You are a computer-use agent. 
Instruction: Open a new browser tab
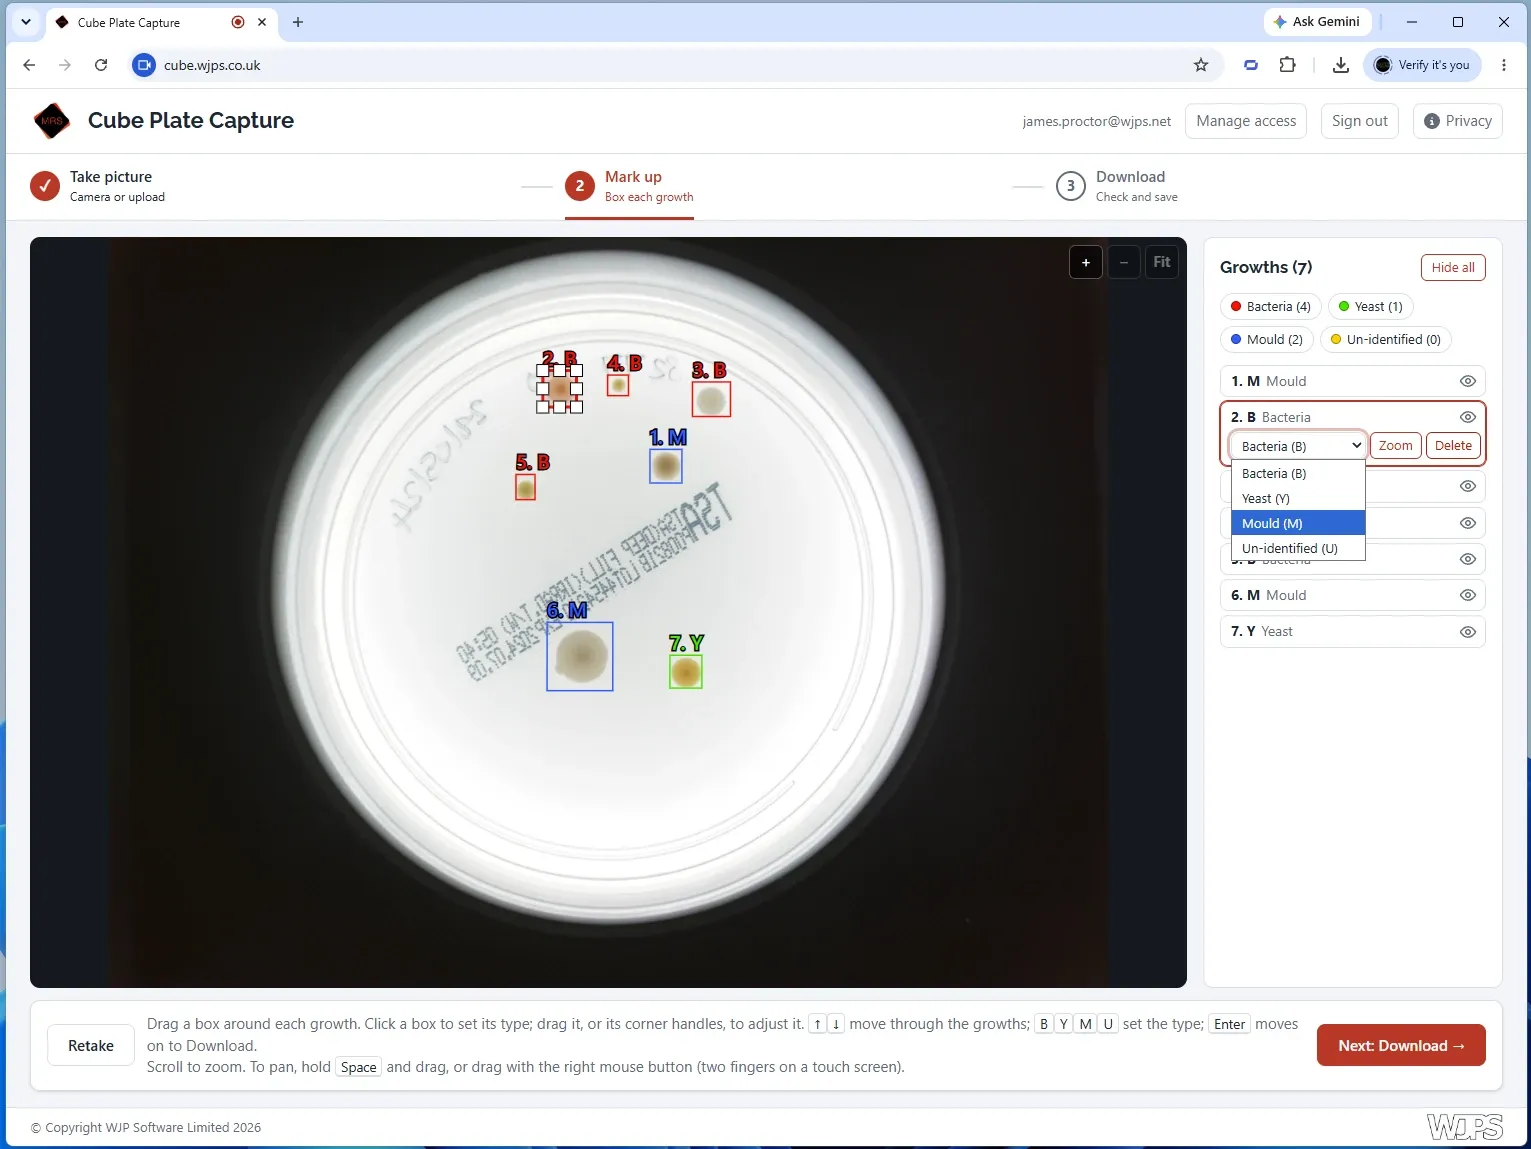[x=298, y=22]
